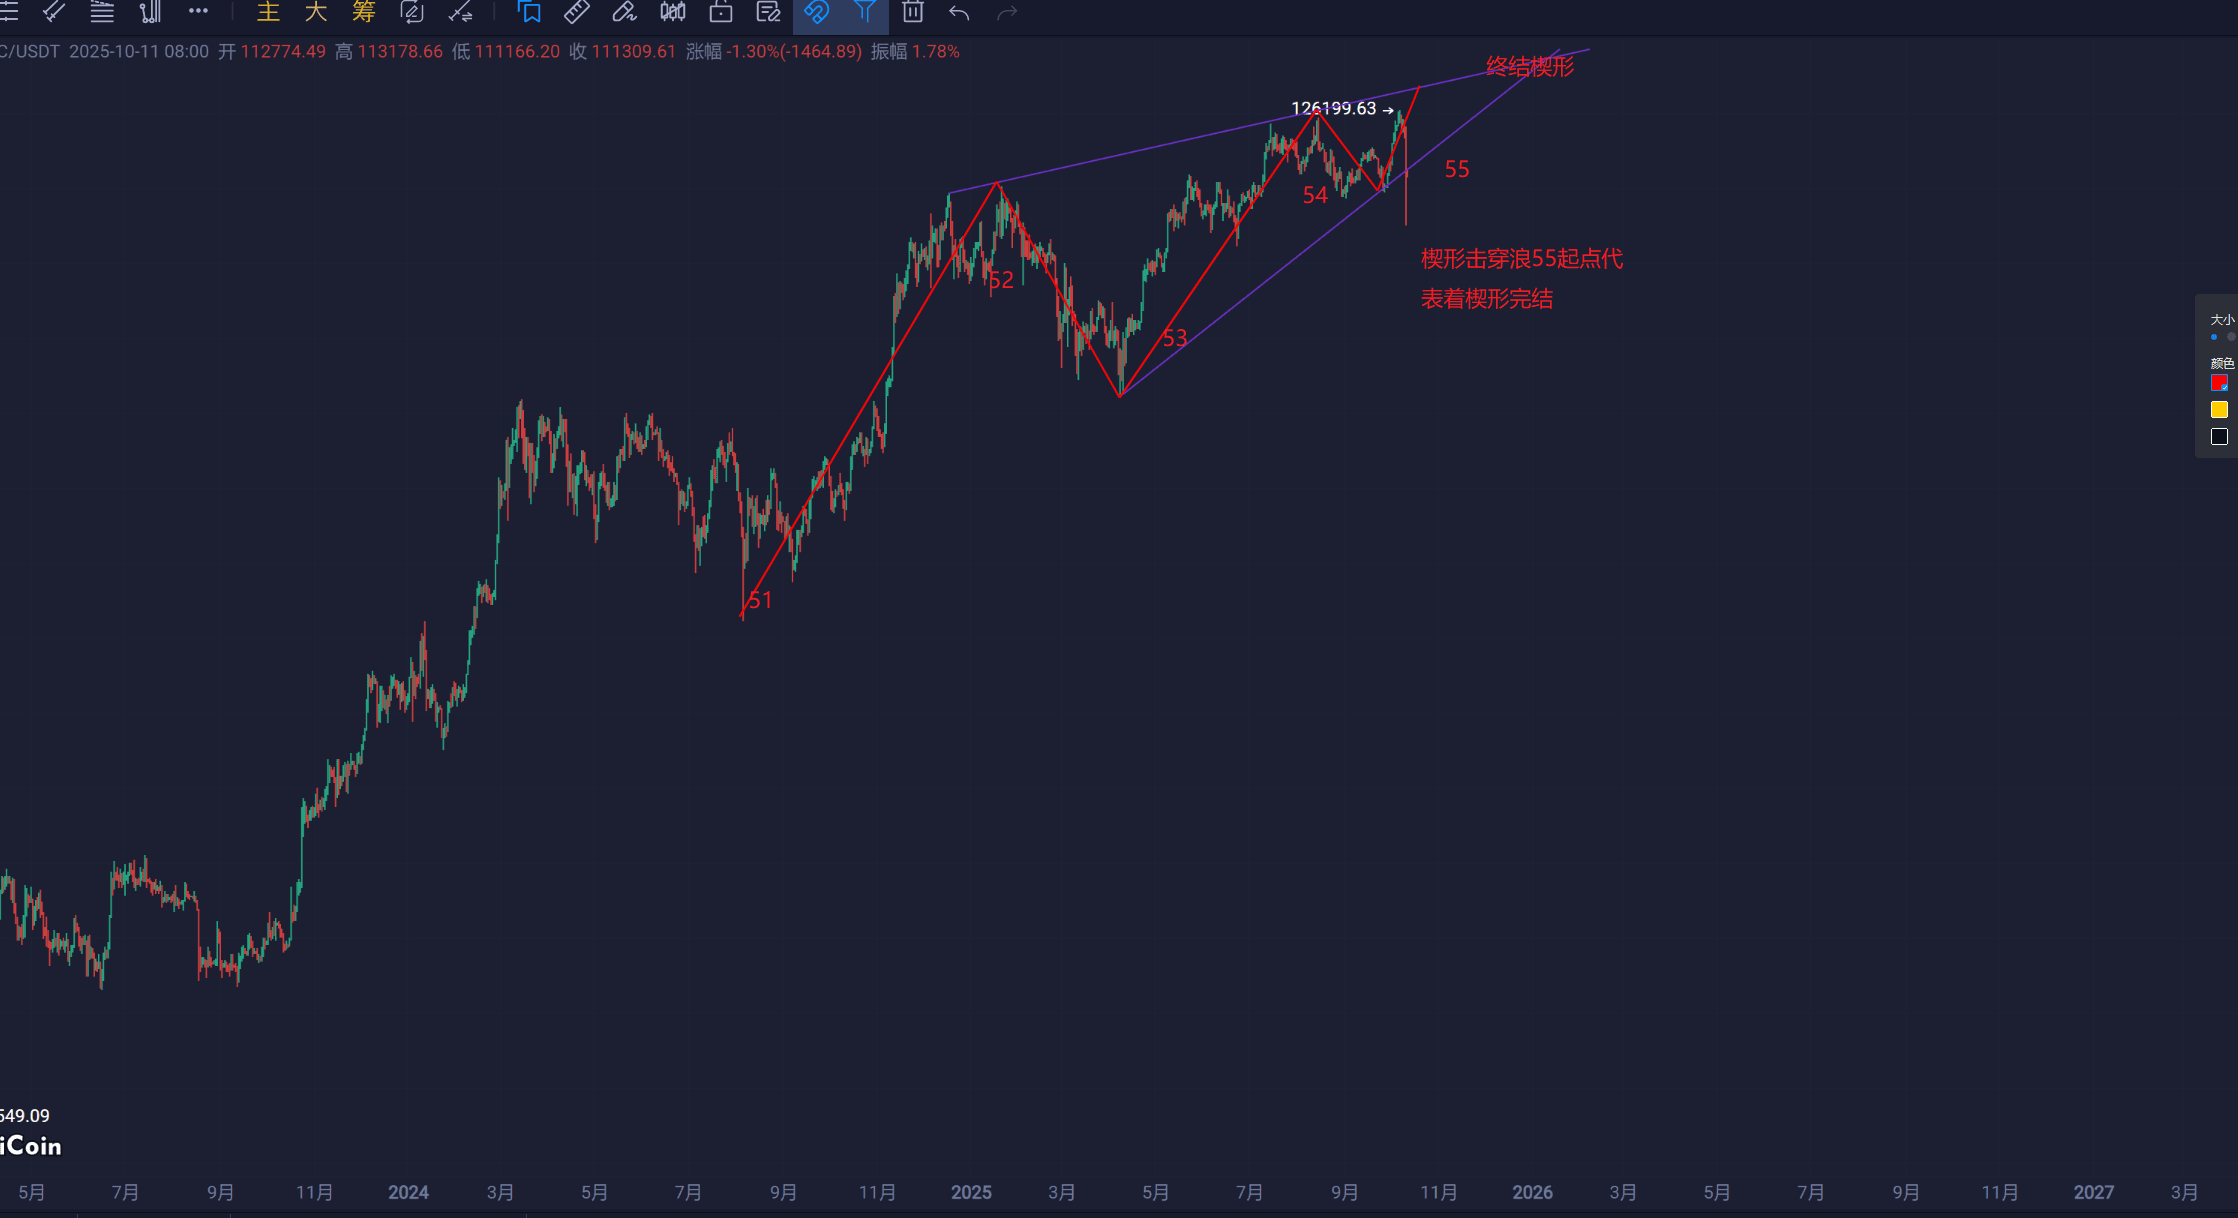Click the 大 toolbar button
Image resolution: width=2238 pixels, height=1218 pixels.
pyautogui.click(x=316, y=12)
